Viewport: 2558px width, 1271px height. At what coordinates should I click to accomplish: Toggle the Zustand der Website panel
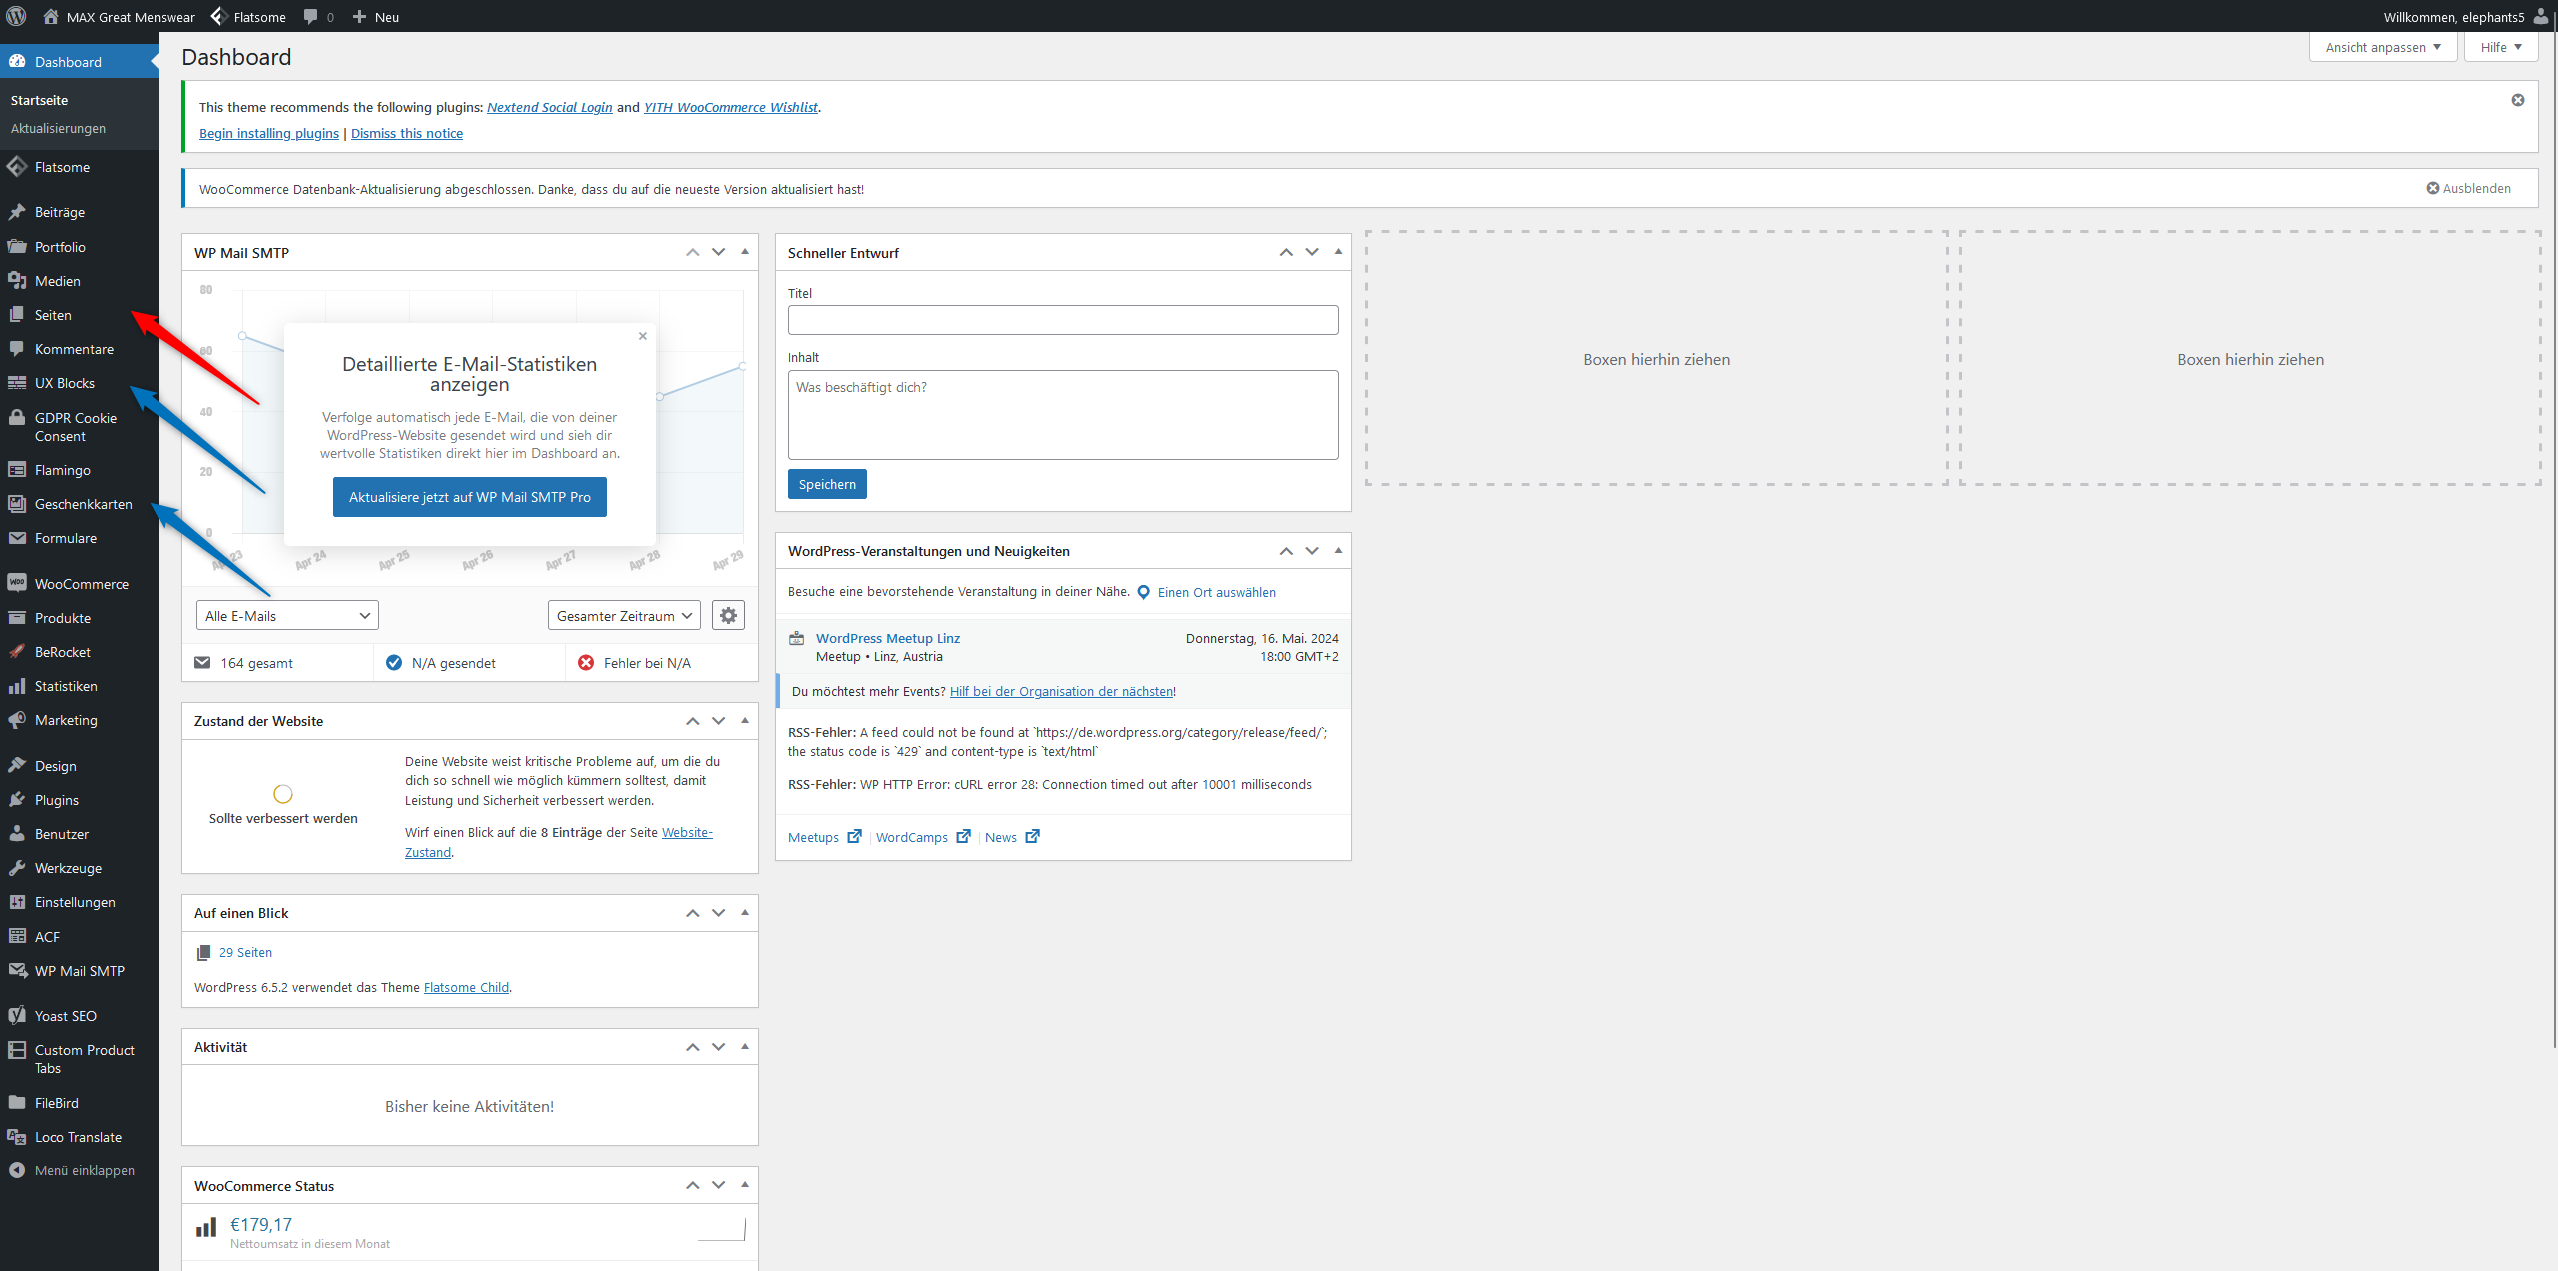pyautogui.click(x=745, y=720)
